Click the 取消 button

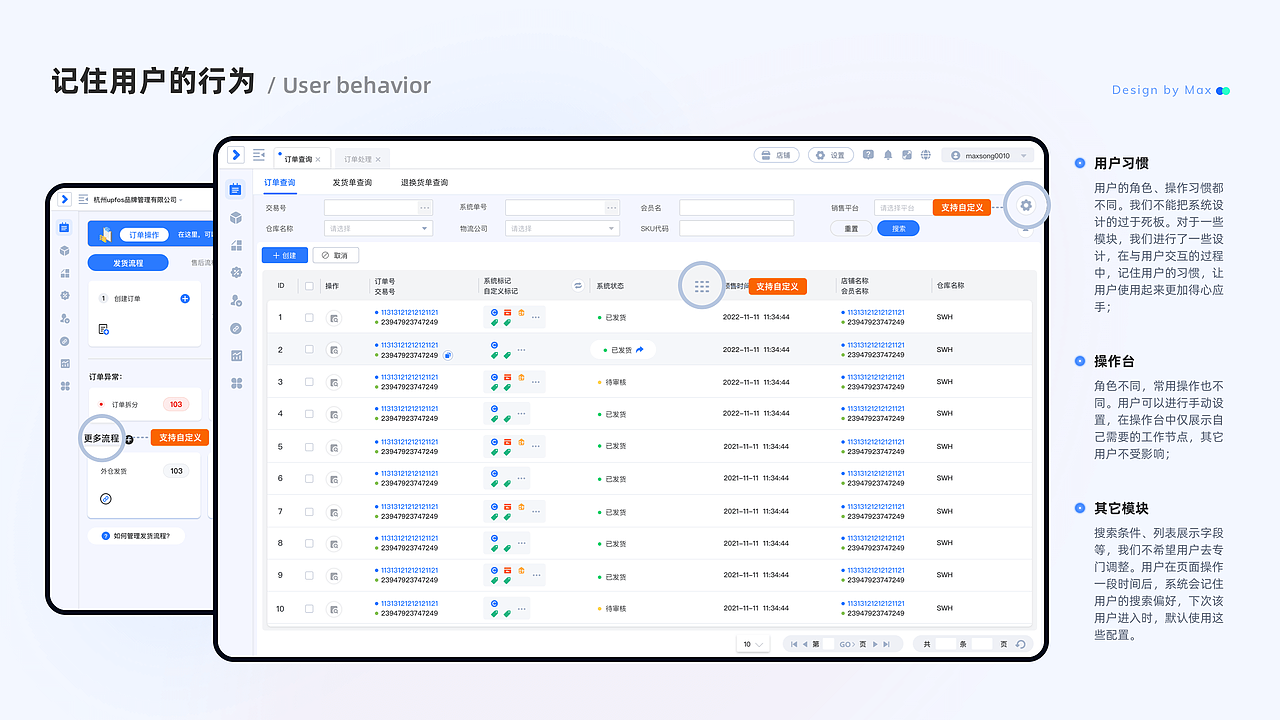336,255
